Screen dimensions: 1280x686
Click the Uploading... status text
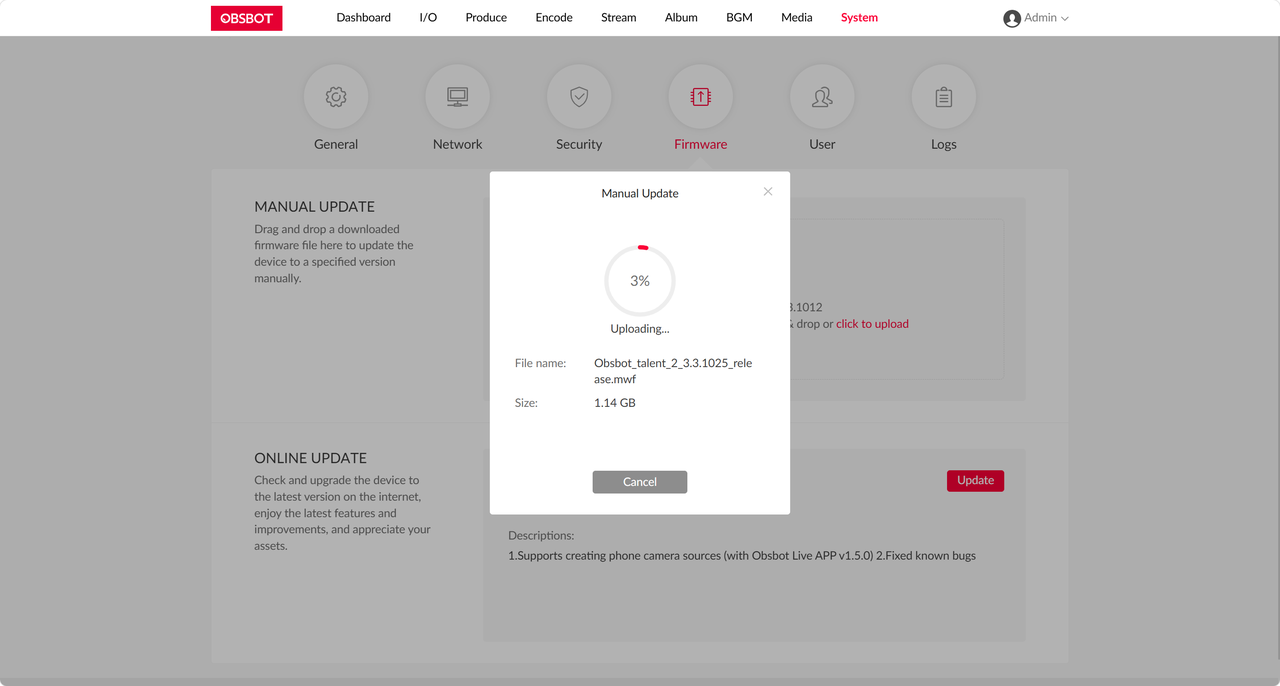coord(640,328)
